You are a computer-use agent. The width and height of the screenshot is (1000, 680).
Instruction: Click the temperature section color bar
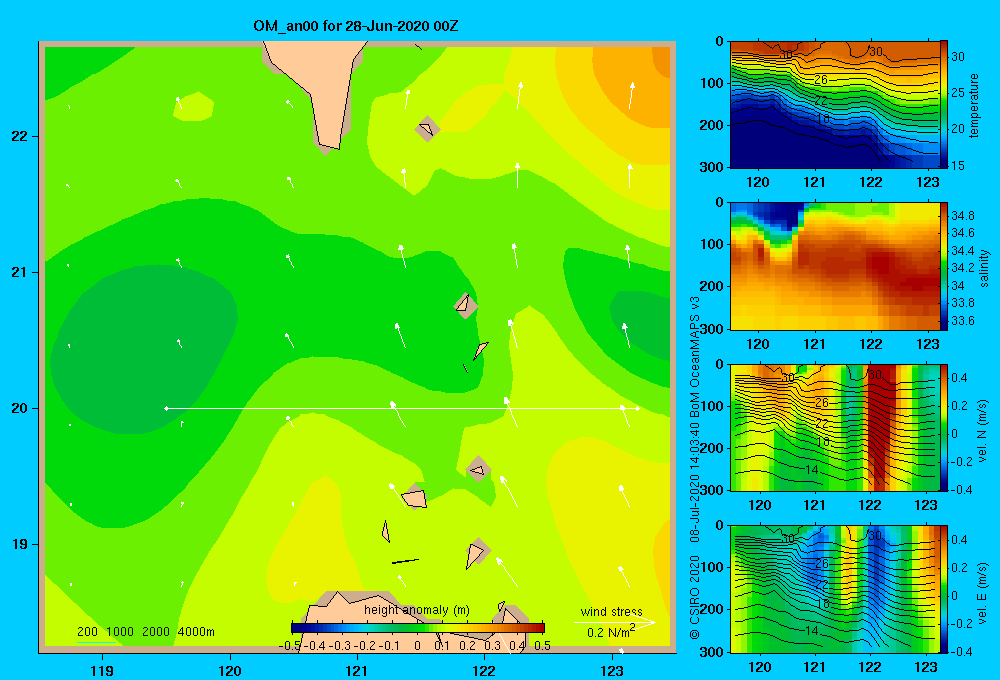point(944,104)
